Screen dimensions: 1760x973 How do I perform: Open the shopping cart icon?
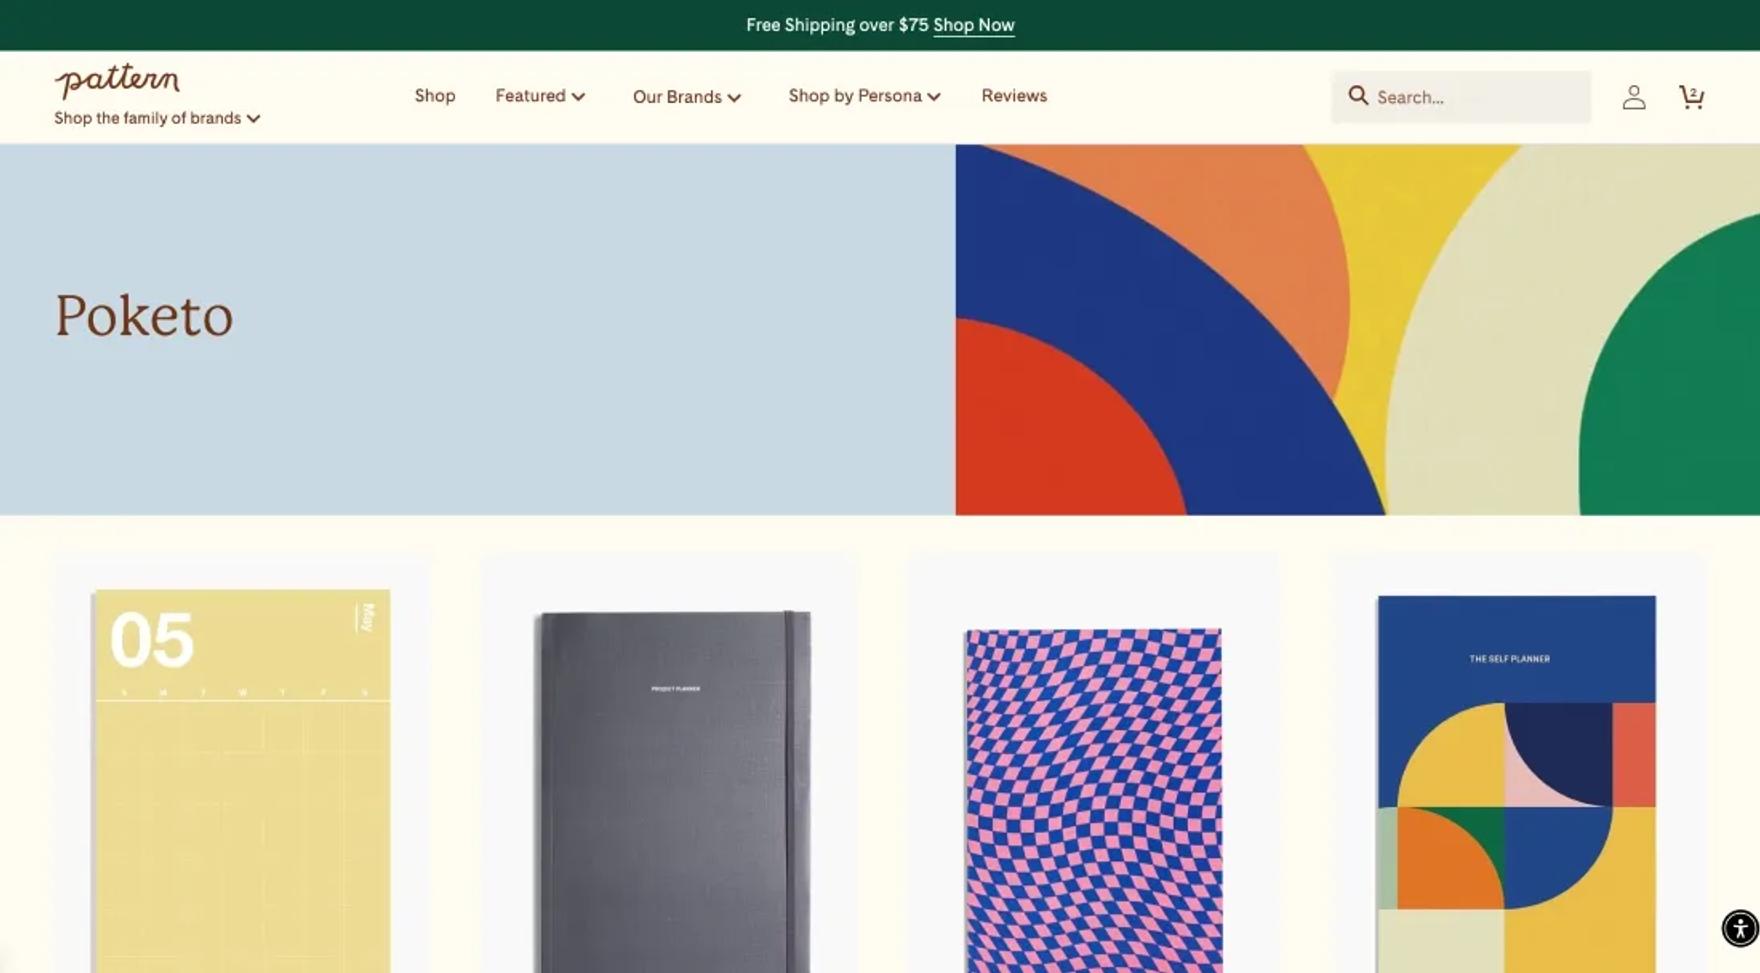[1691, 97]
